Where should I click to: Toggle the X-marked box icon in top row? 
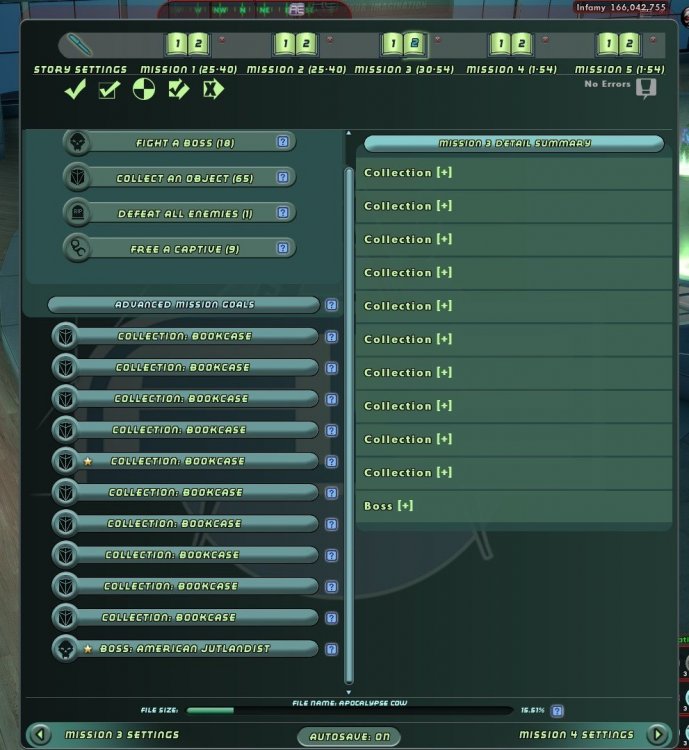[x=212, y=91]
